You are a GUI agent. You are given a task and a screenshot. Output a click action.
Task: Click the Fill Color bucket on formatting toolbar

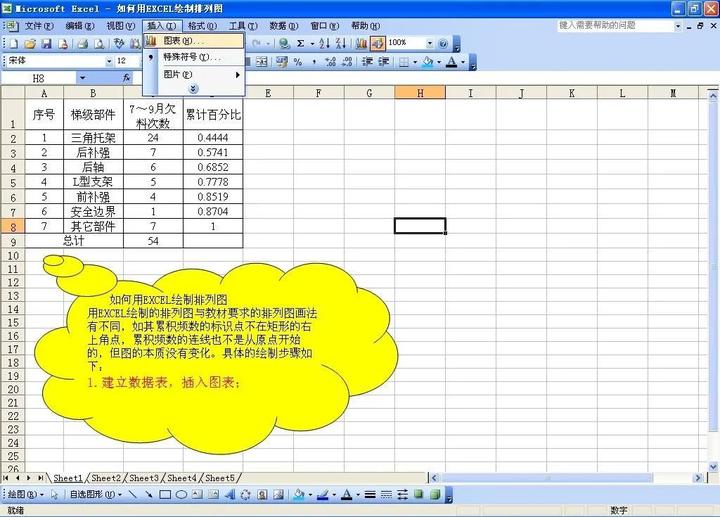click(428, 62)
